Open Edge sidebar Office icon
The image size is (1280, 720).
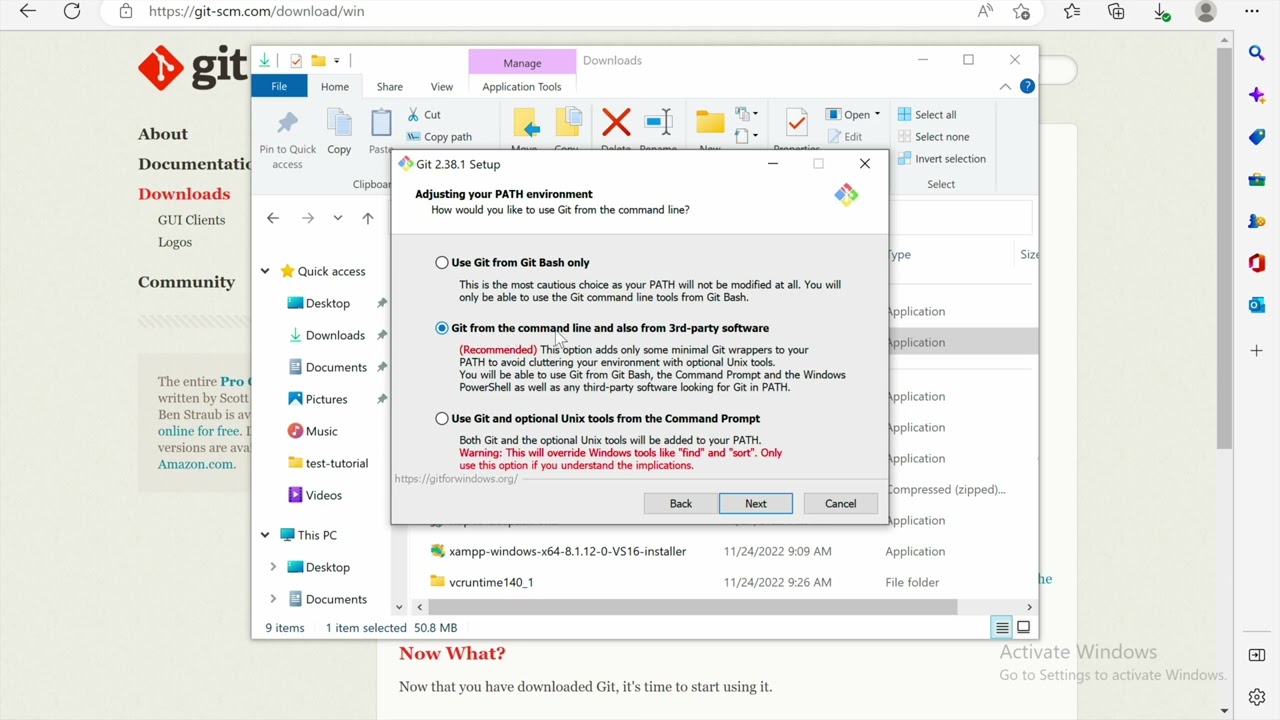coord(1257,263)
